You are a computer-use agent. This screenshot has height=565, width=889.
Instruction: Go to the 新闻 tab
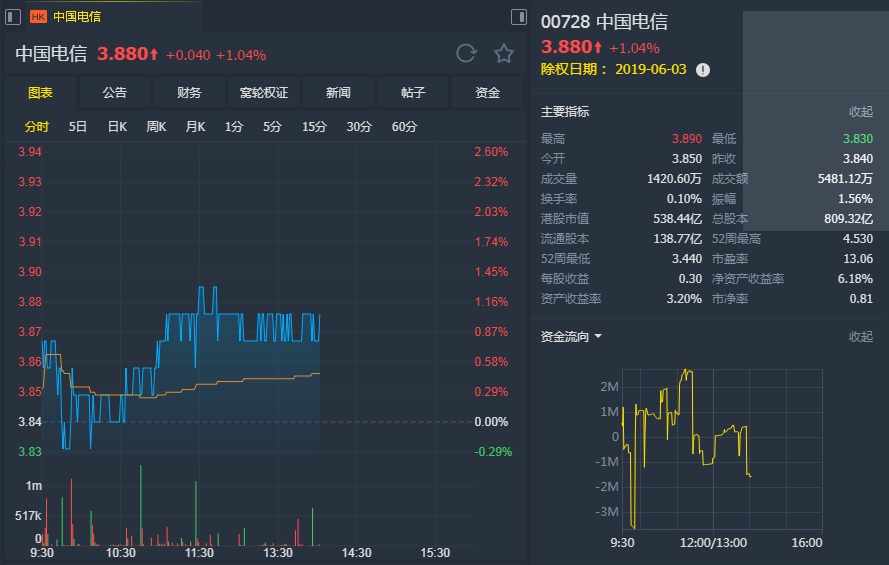tap(338, 93)
